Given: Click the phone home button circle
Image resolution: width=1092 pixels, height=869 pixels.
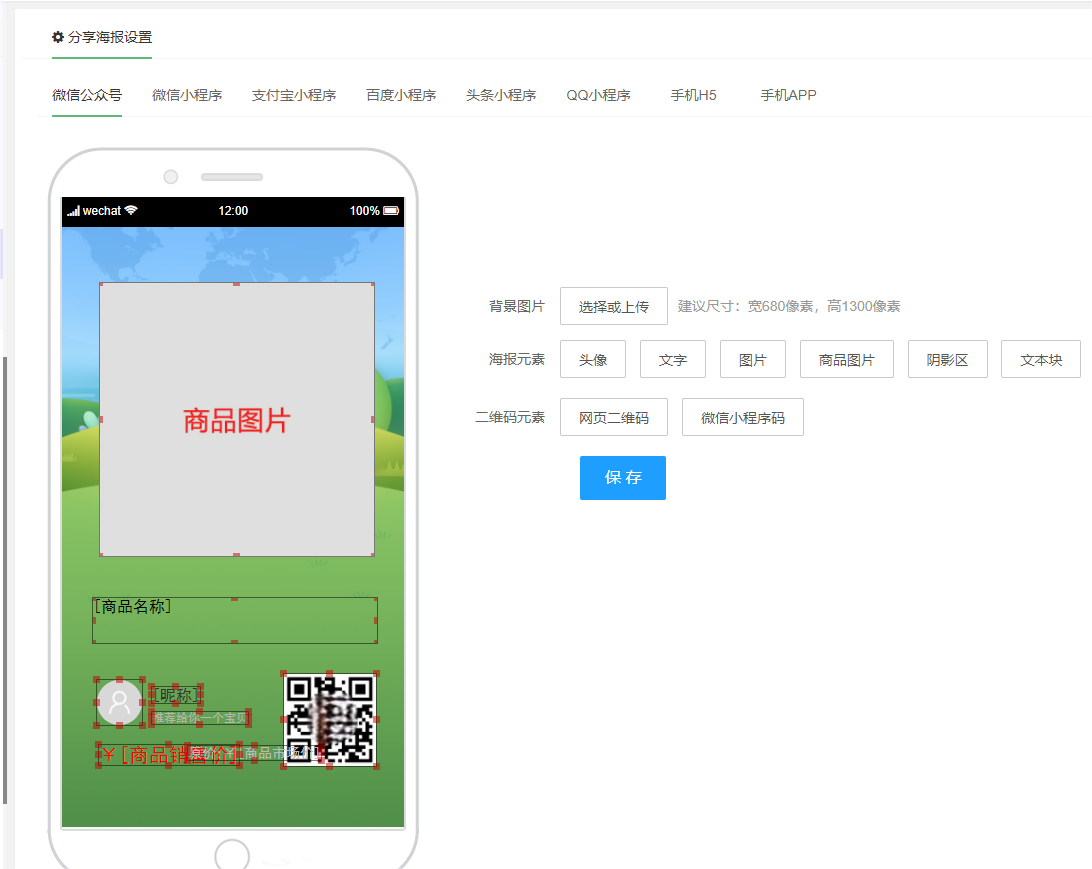Looking at the screenshot, I should click(232, 856).
